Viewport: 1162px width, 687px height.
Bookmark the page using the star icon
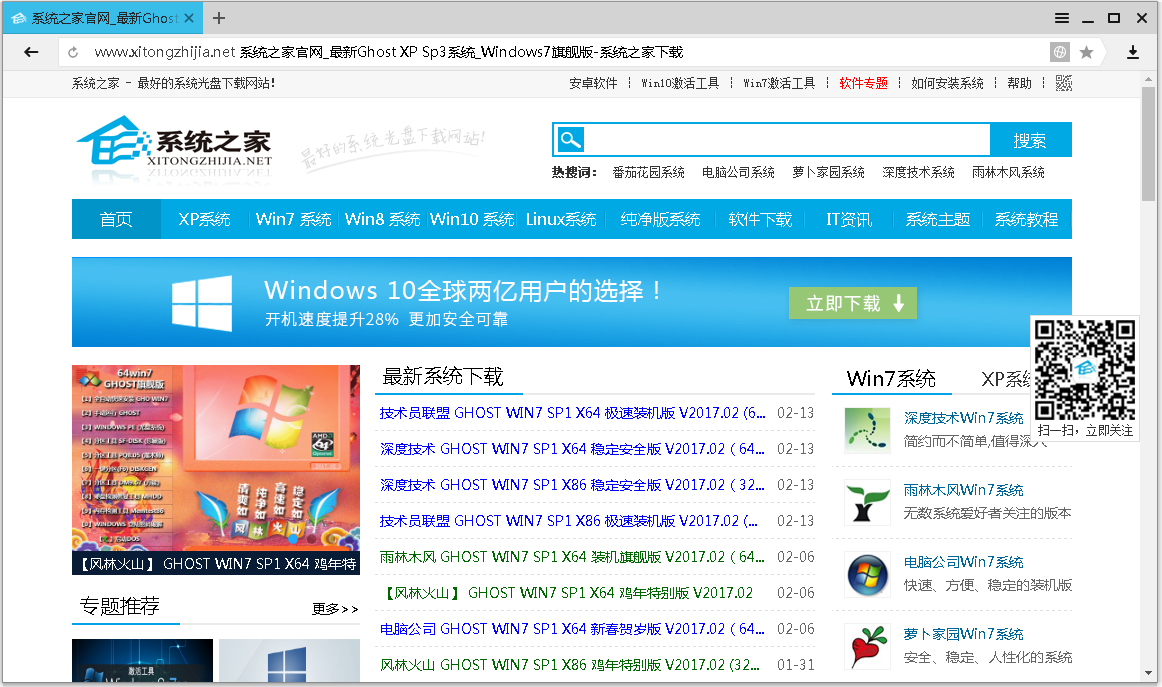pyautogui.click(x=1087, y=51)
